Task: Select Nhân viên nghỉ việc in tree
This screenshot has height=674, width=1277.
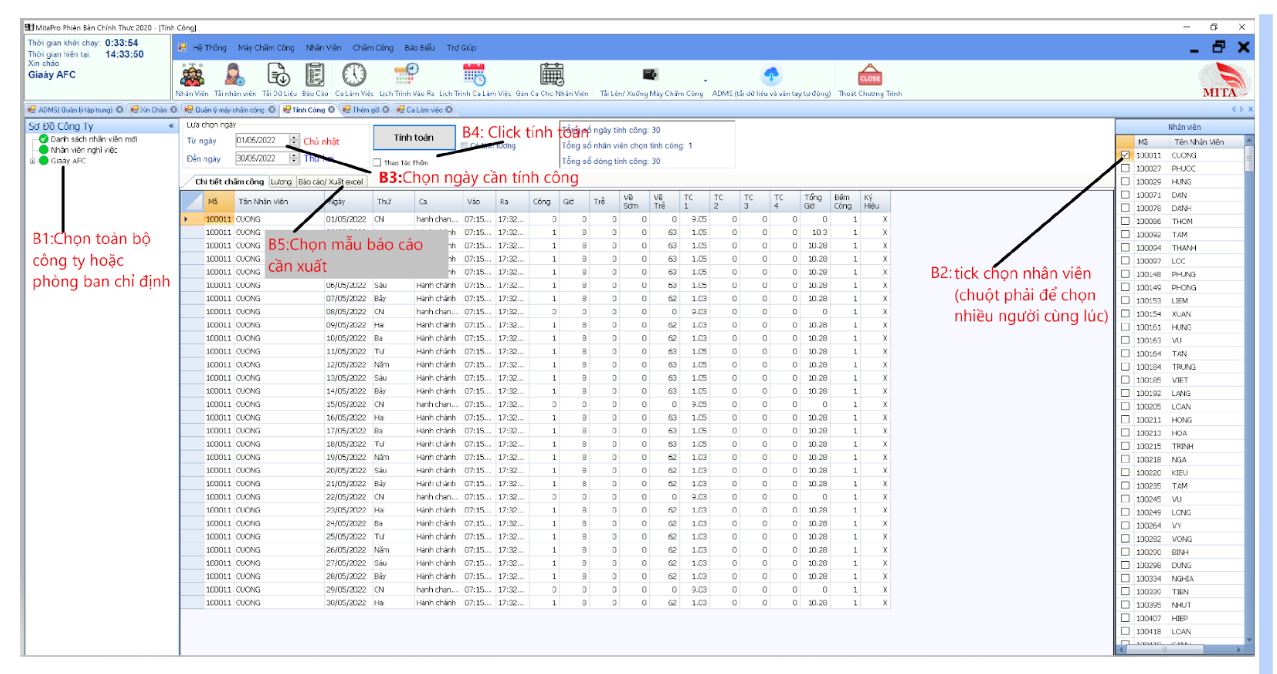Action: 83,148
